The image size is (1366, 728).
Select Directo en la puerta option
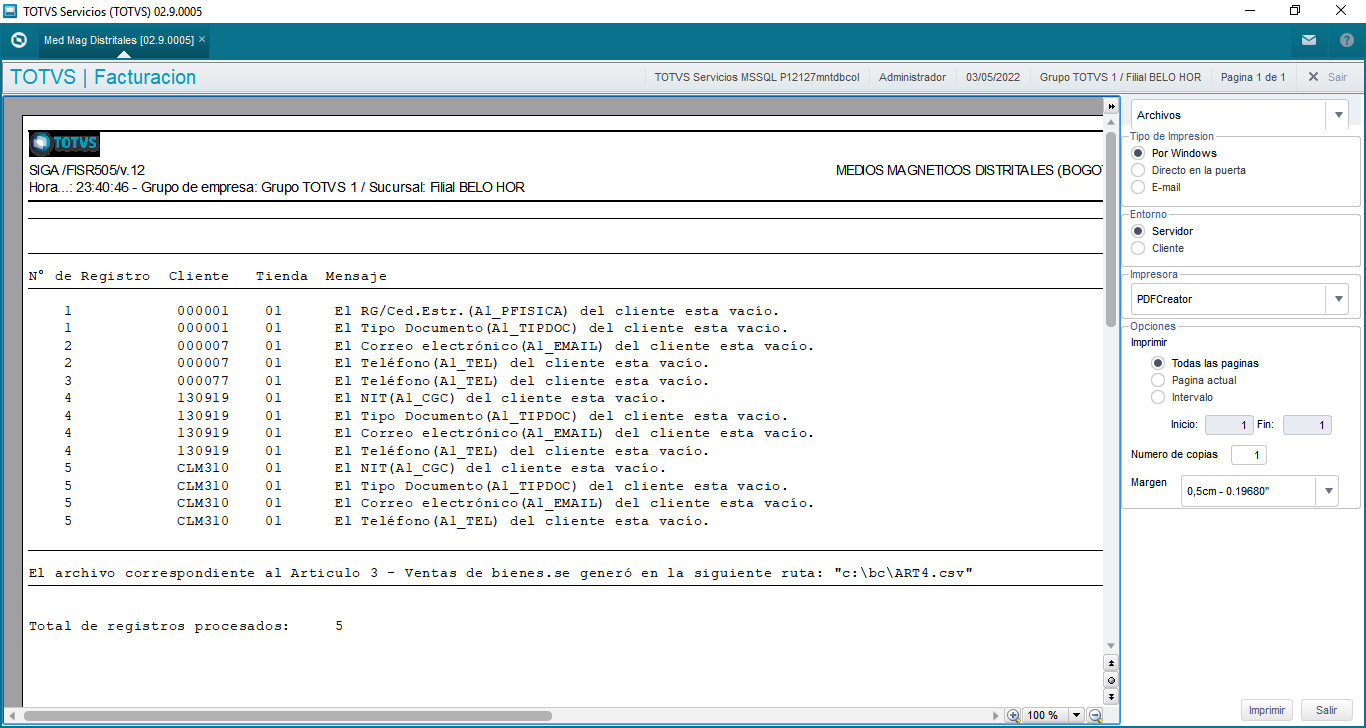pos(1137,170)
